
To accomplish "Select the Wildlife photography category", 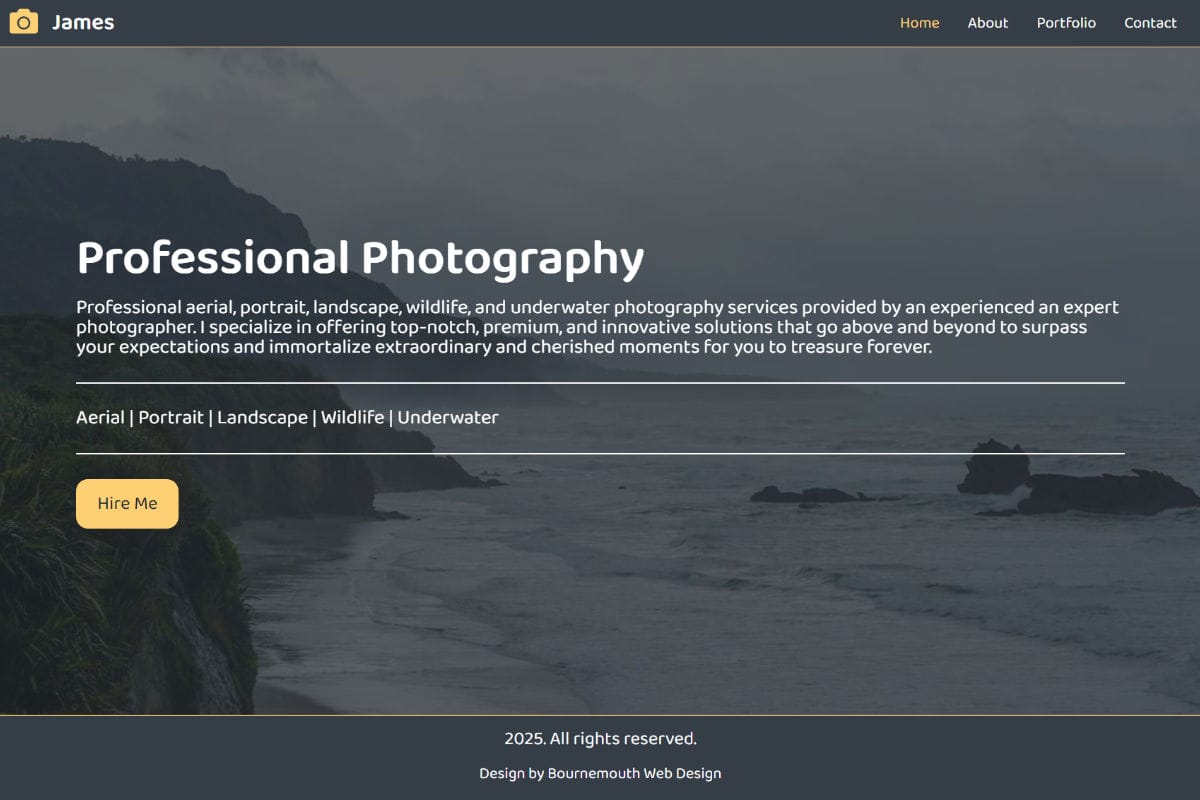I will pyautogui.click(x=351, y=417).
